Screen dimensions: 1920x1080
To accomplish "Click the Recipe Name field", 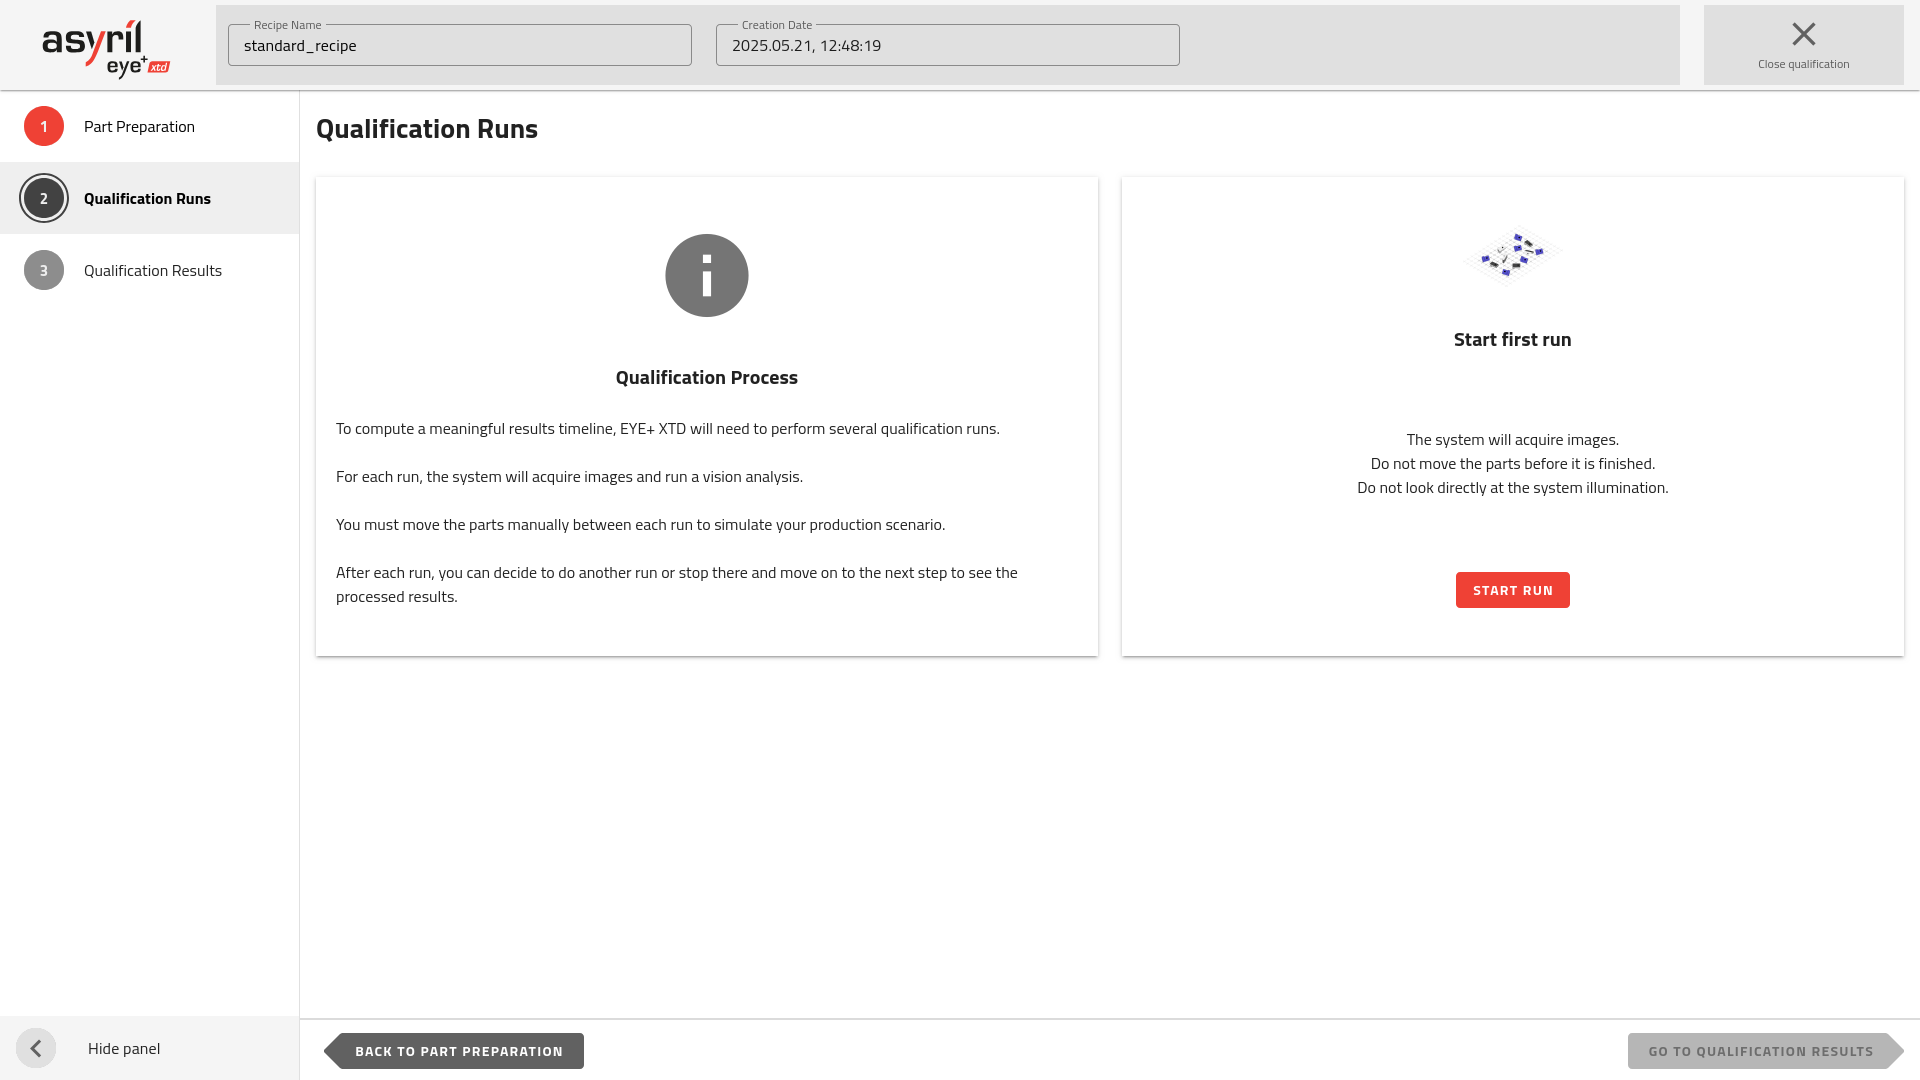I will point(460,45).
